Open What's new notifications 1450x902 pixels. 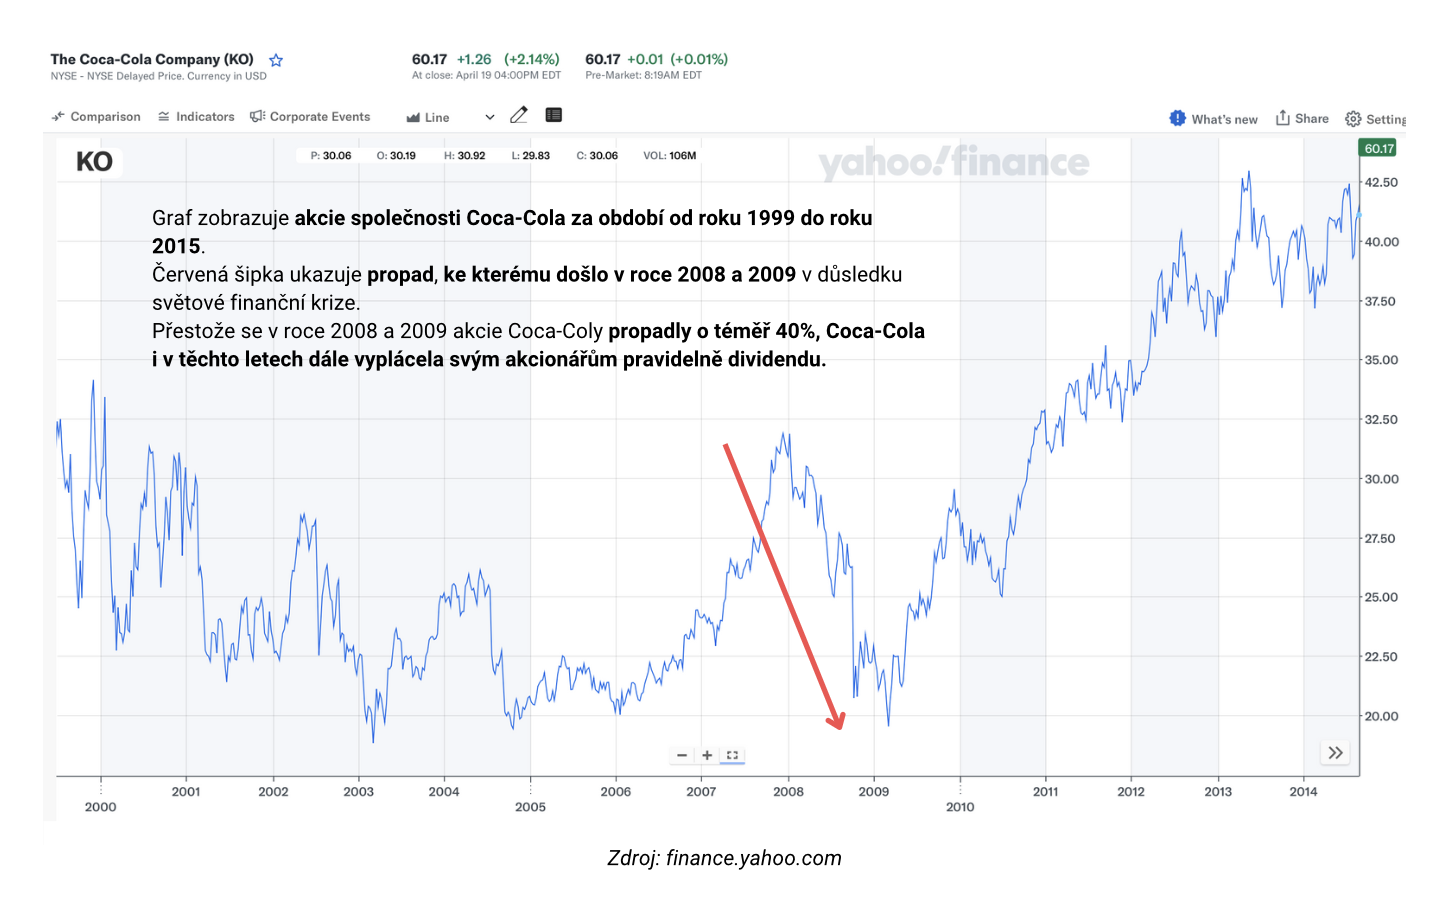(x=1213, y=119)
